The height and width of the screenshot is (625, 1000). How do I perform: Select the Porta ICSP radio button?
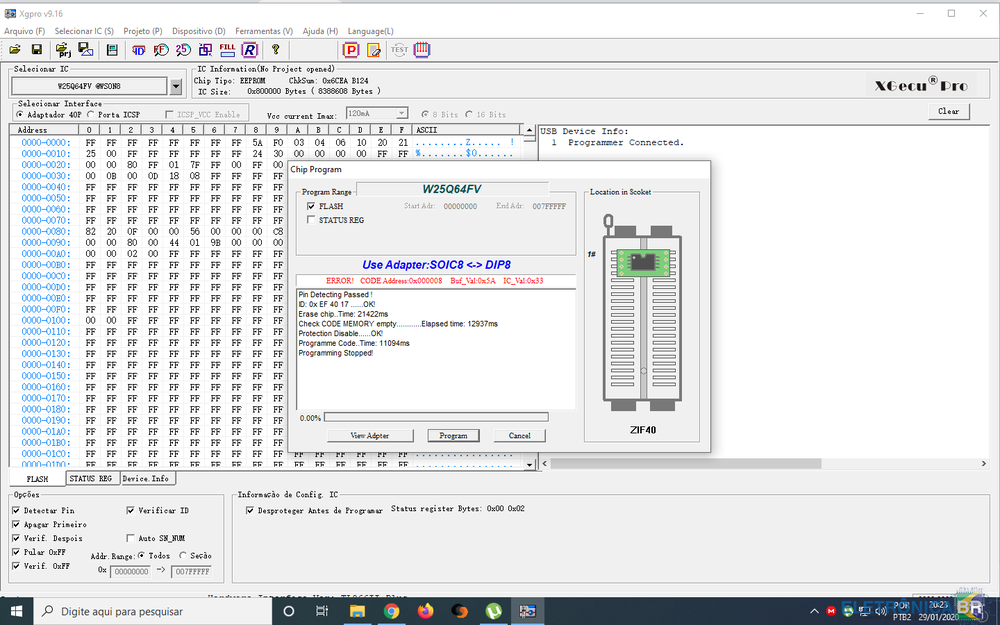point(91,115)
